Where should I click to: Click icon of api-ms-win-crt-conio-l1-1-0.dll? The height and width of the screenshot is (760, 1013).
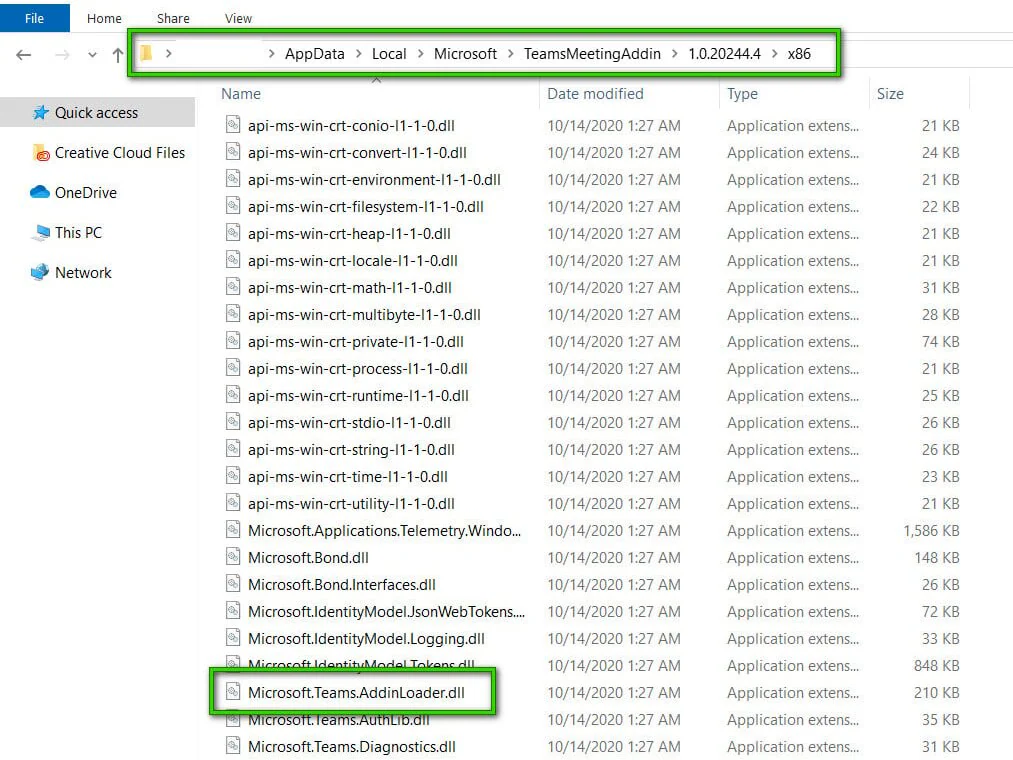233,125
